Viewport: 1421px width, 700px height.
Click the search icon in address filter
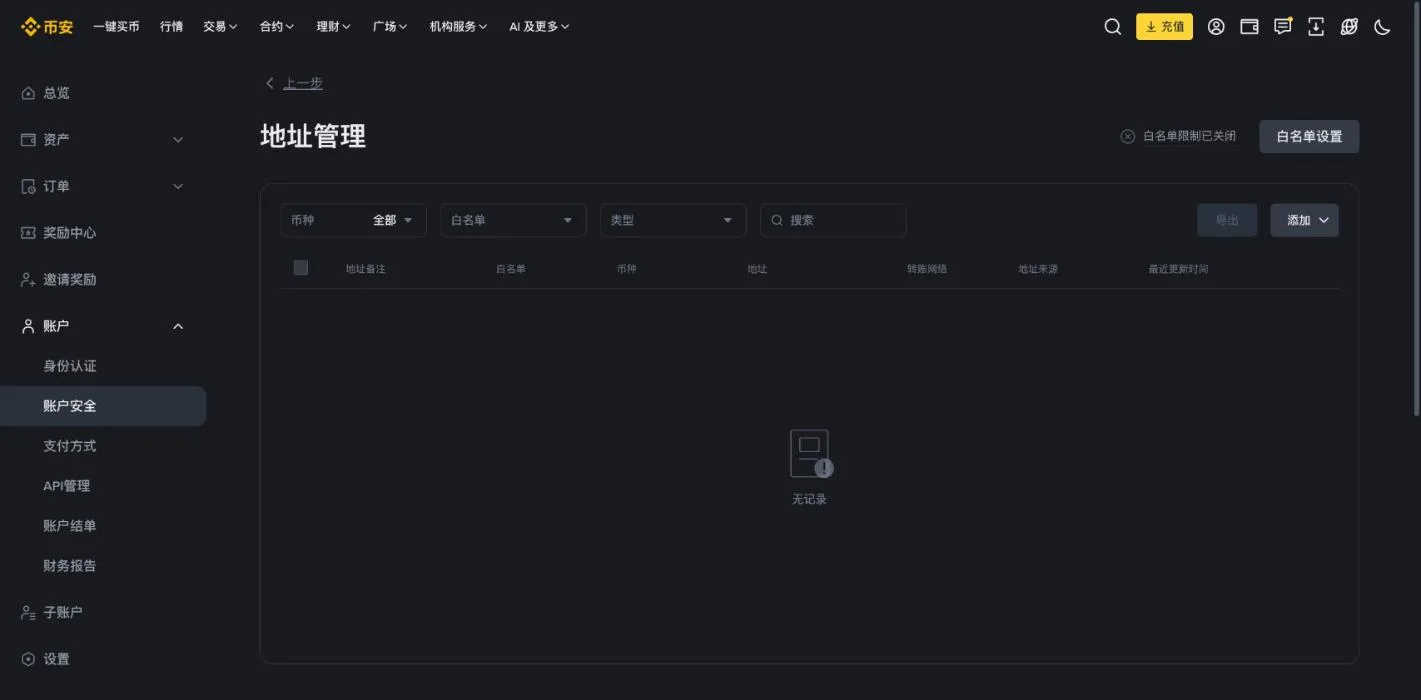coord(777,220)
